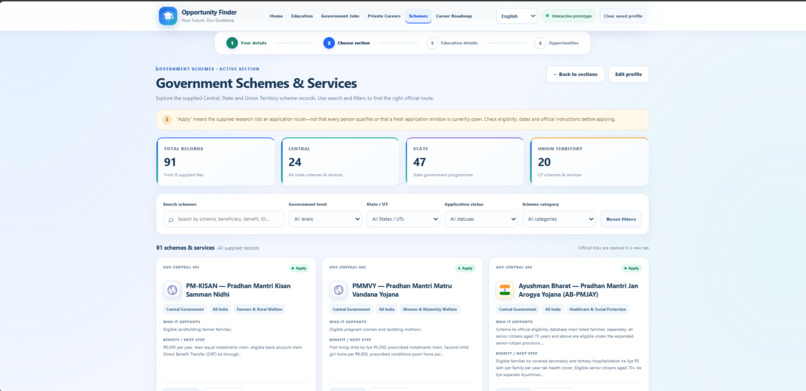Go to Private Careers section
This screenshot has height=391, width=806.
click(x=384, y=16)
